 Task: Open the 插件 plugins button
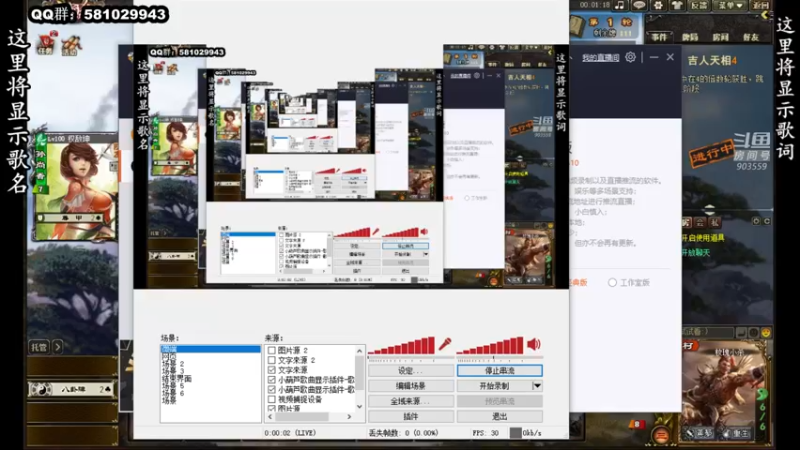tap(411, 416)
